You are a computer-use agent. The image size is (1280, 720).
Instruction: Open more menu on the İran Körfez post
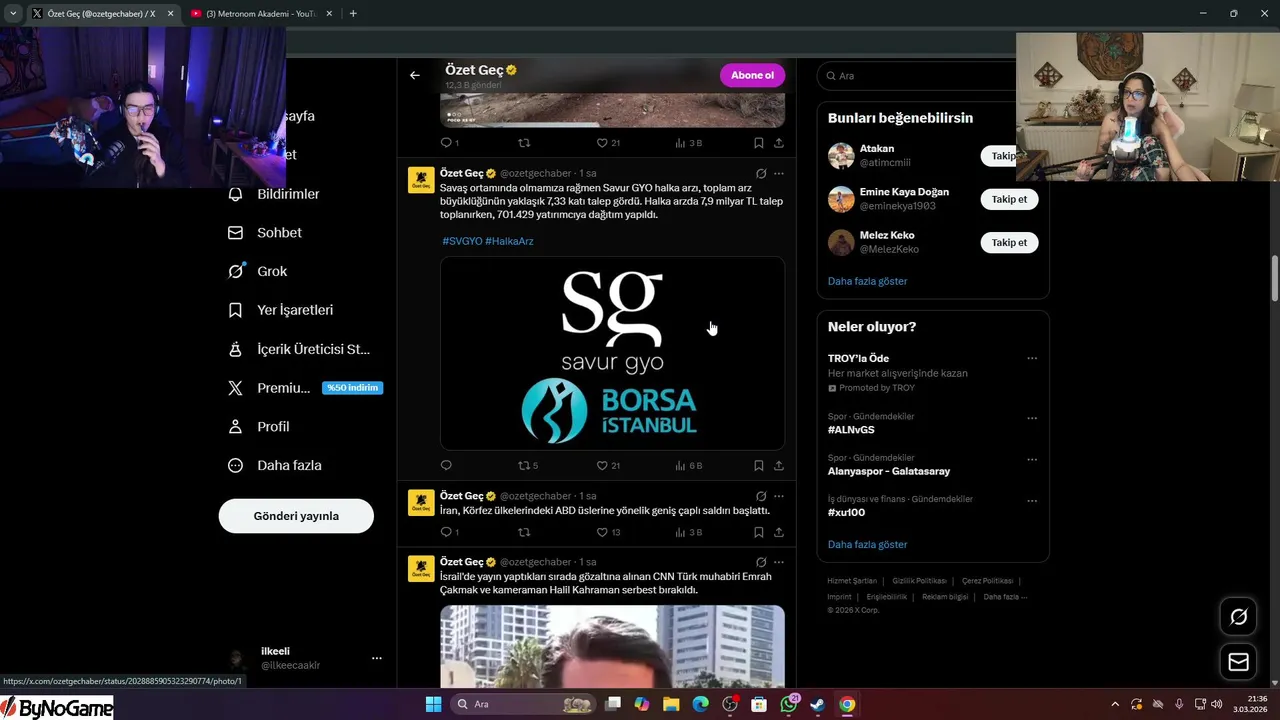click(779, 496)
